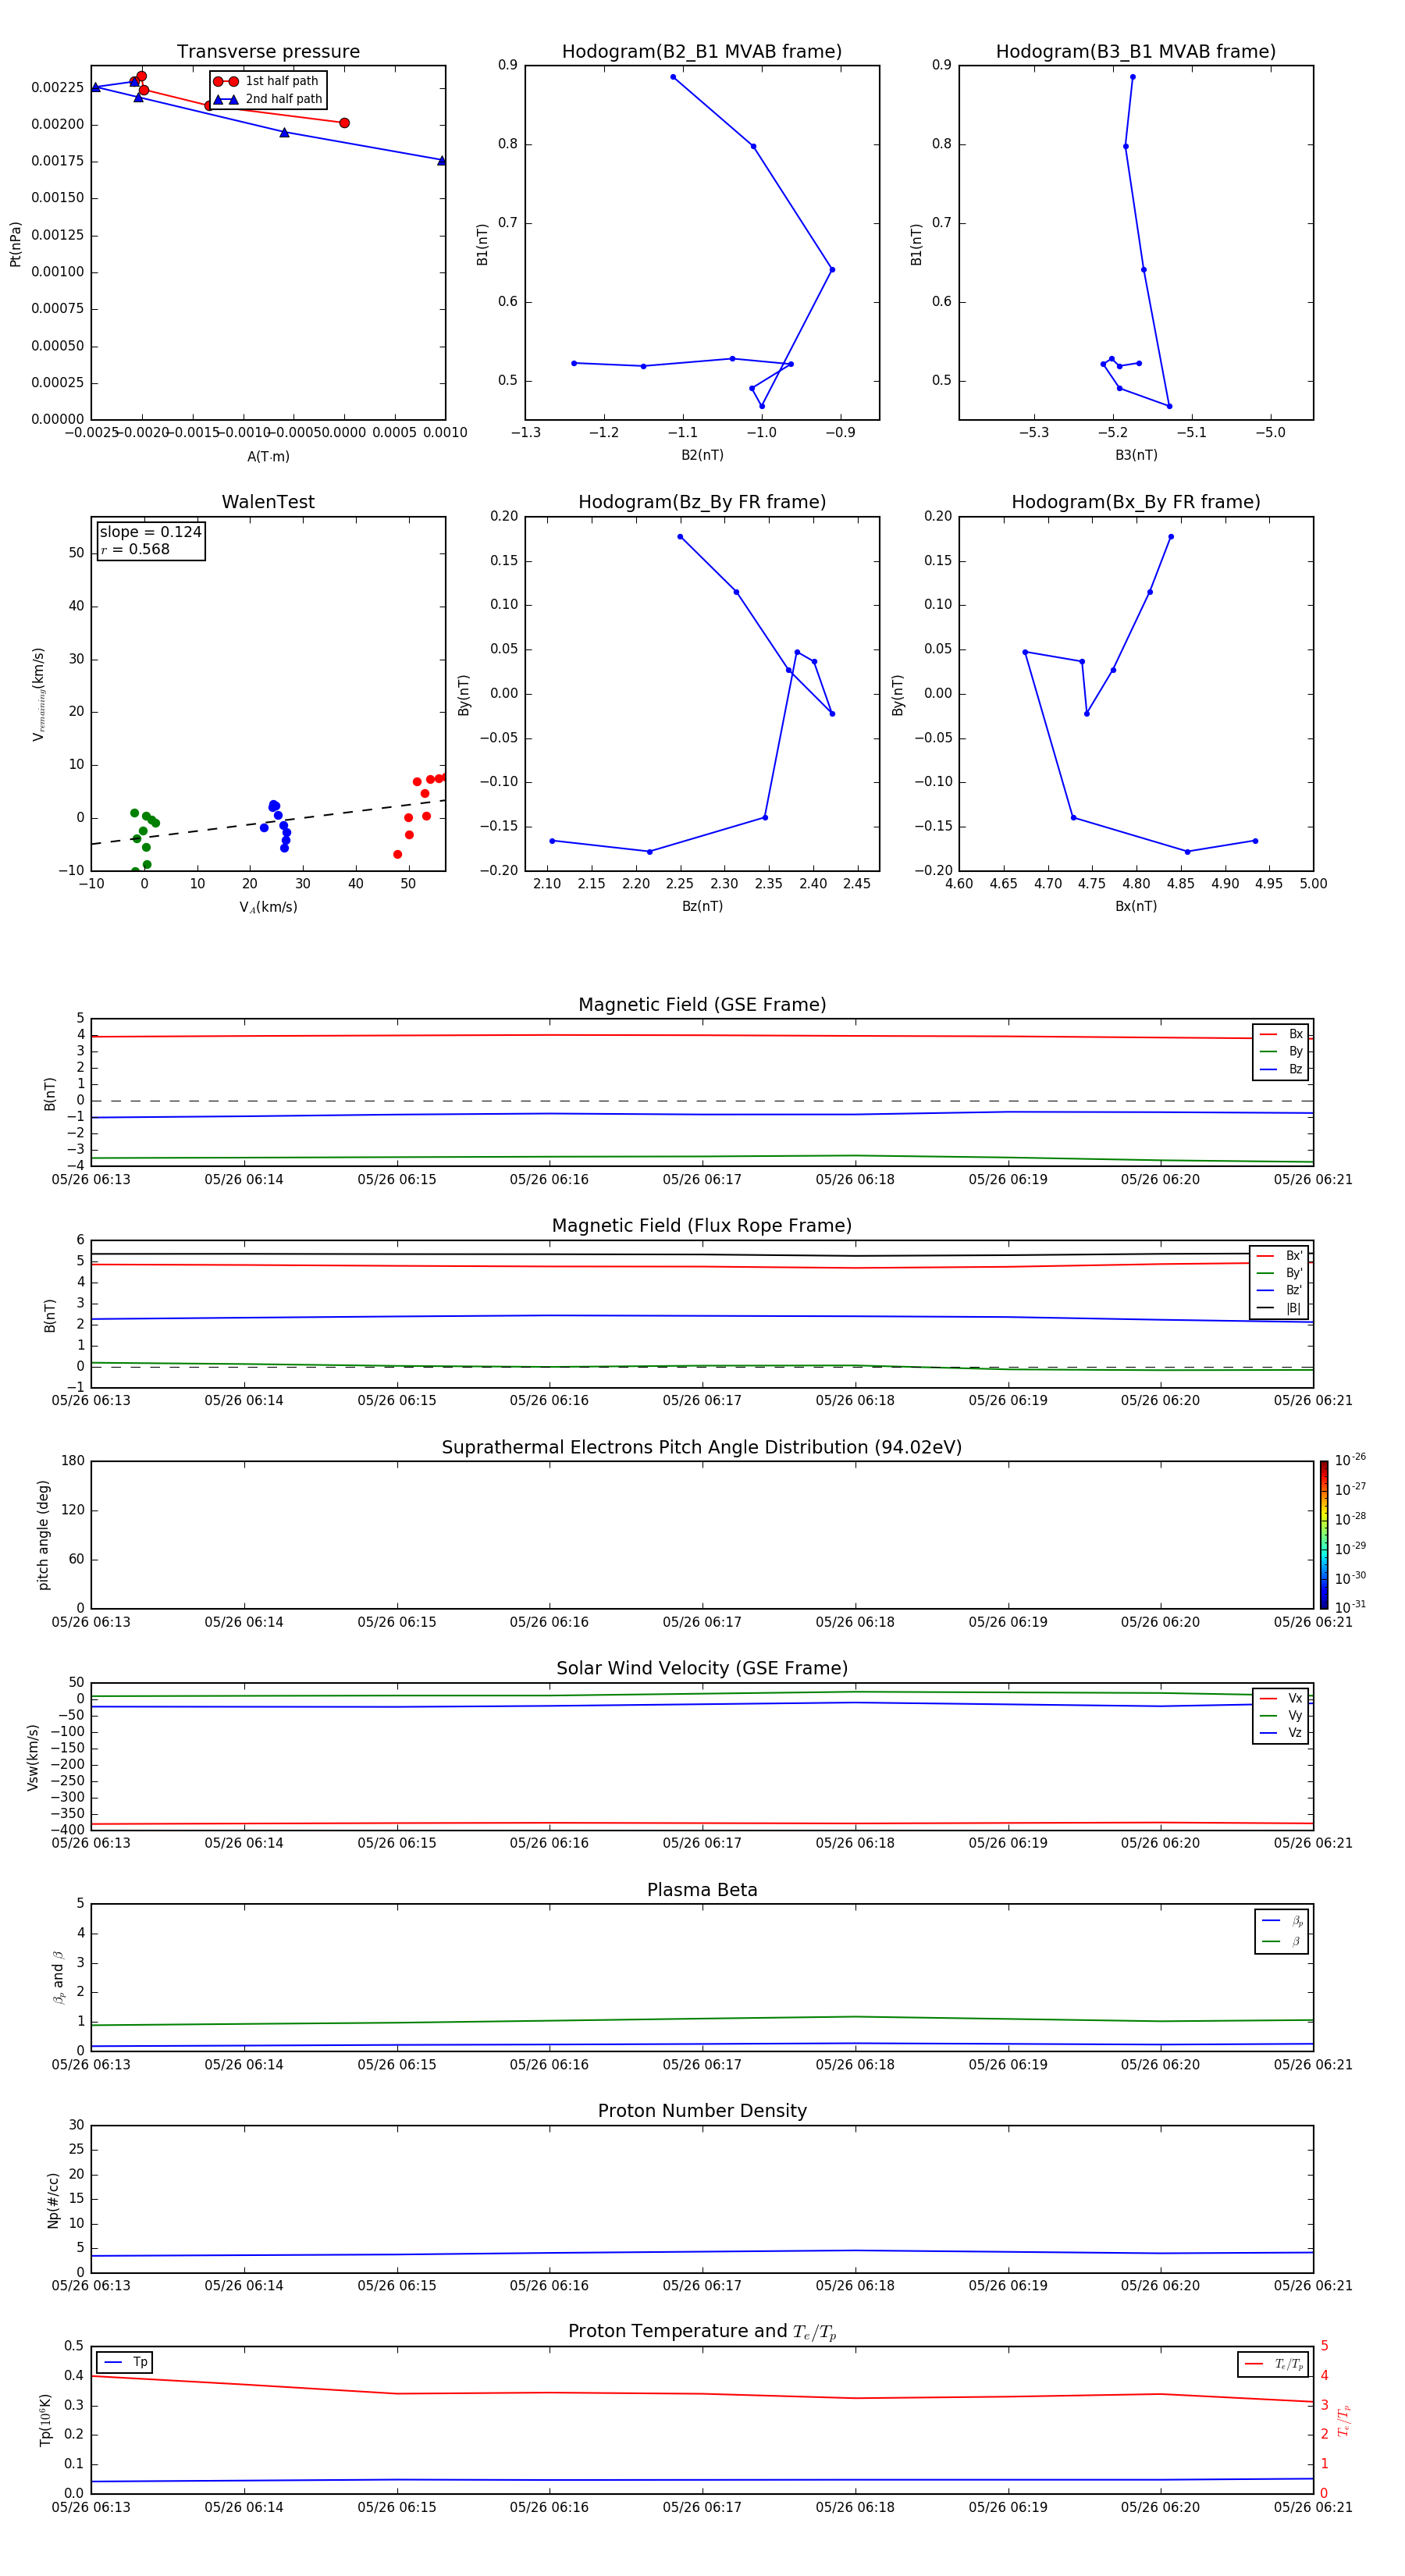
Task: Click the 'slope = 0.124' annotation
Action: (150, 532)
